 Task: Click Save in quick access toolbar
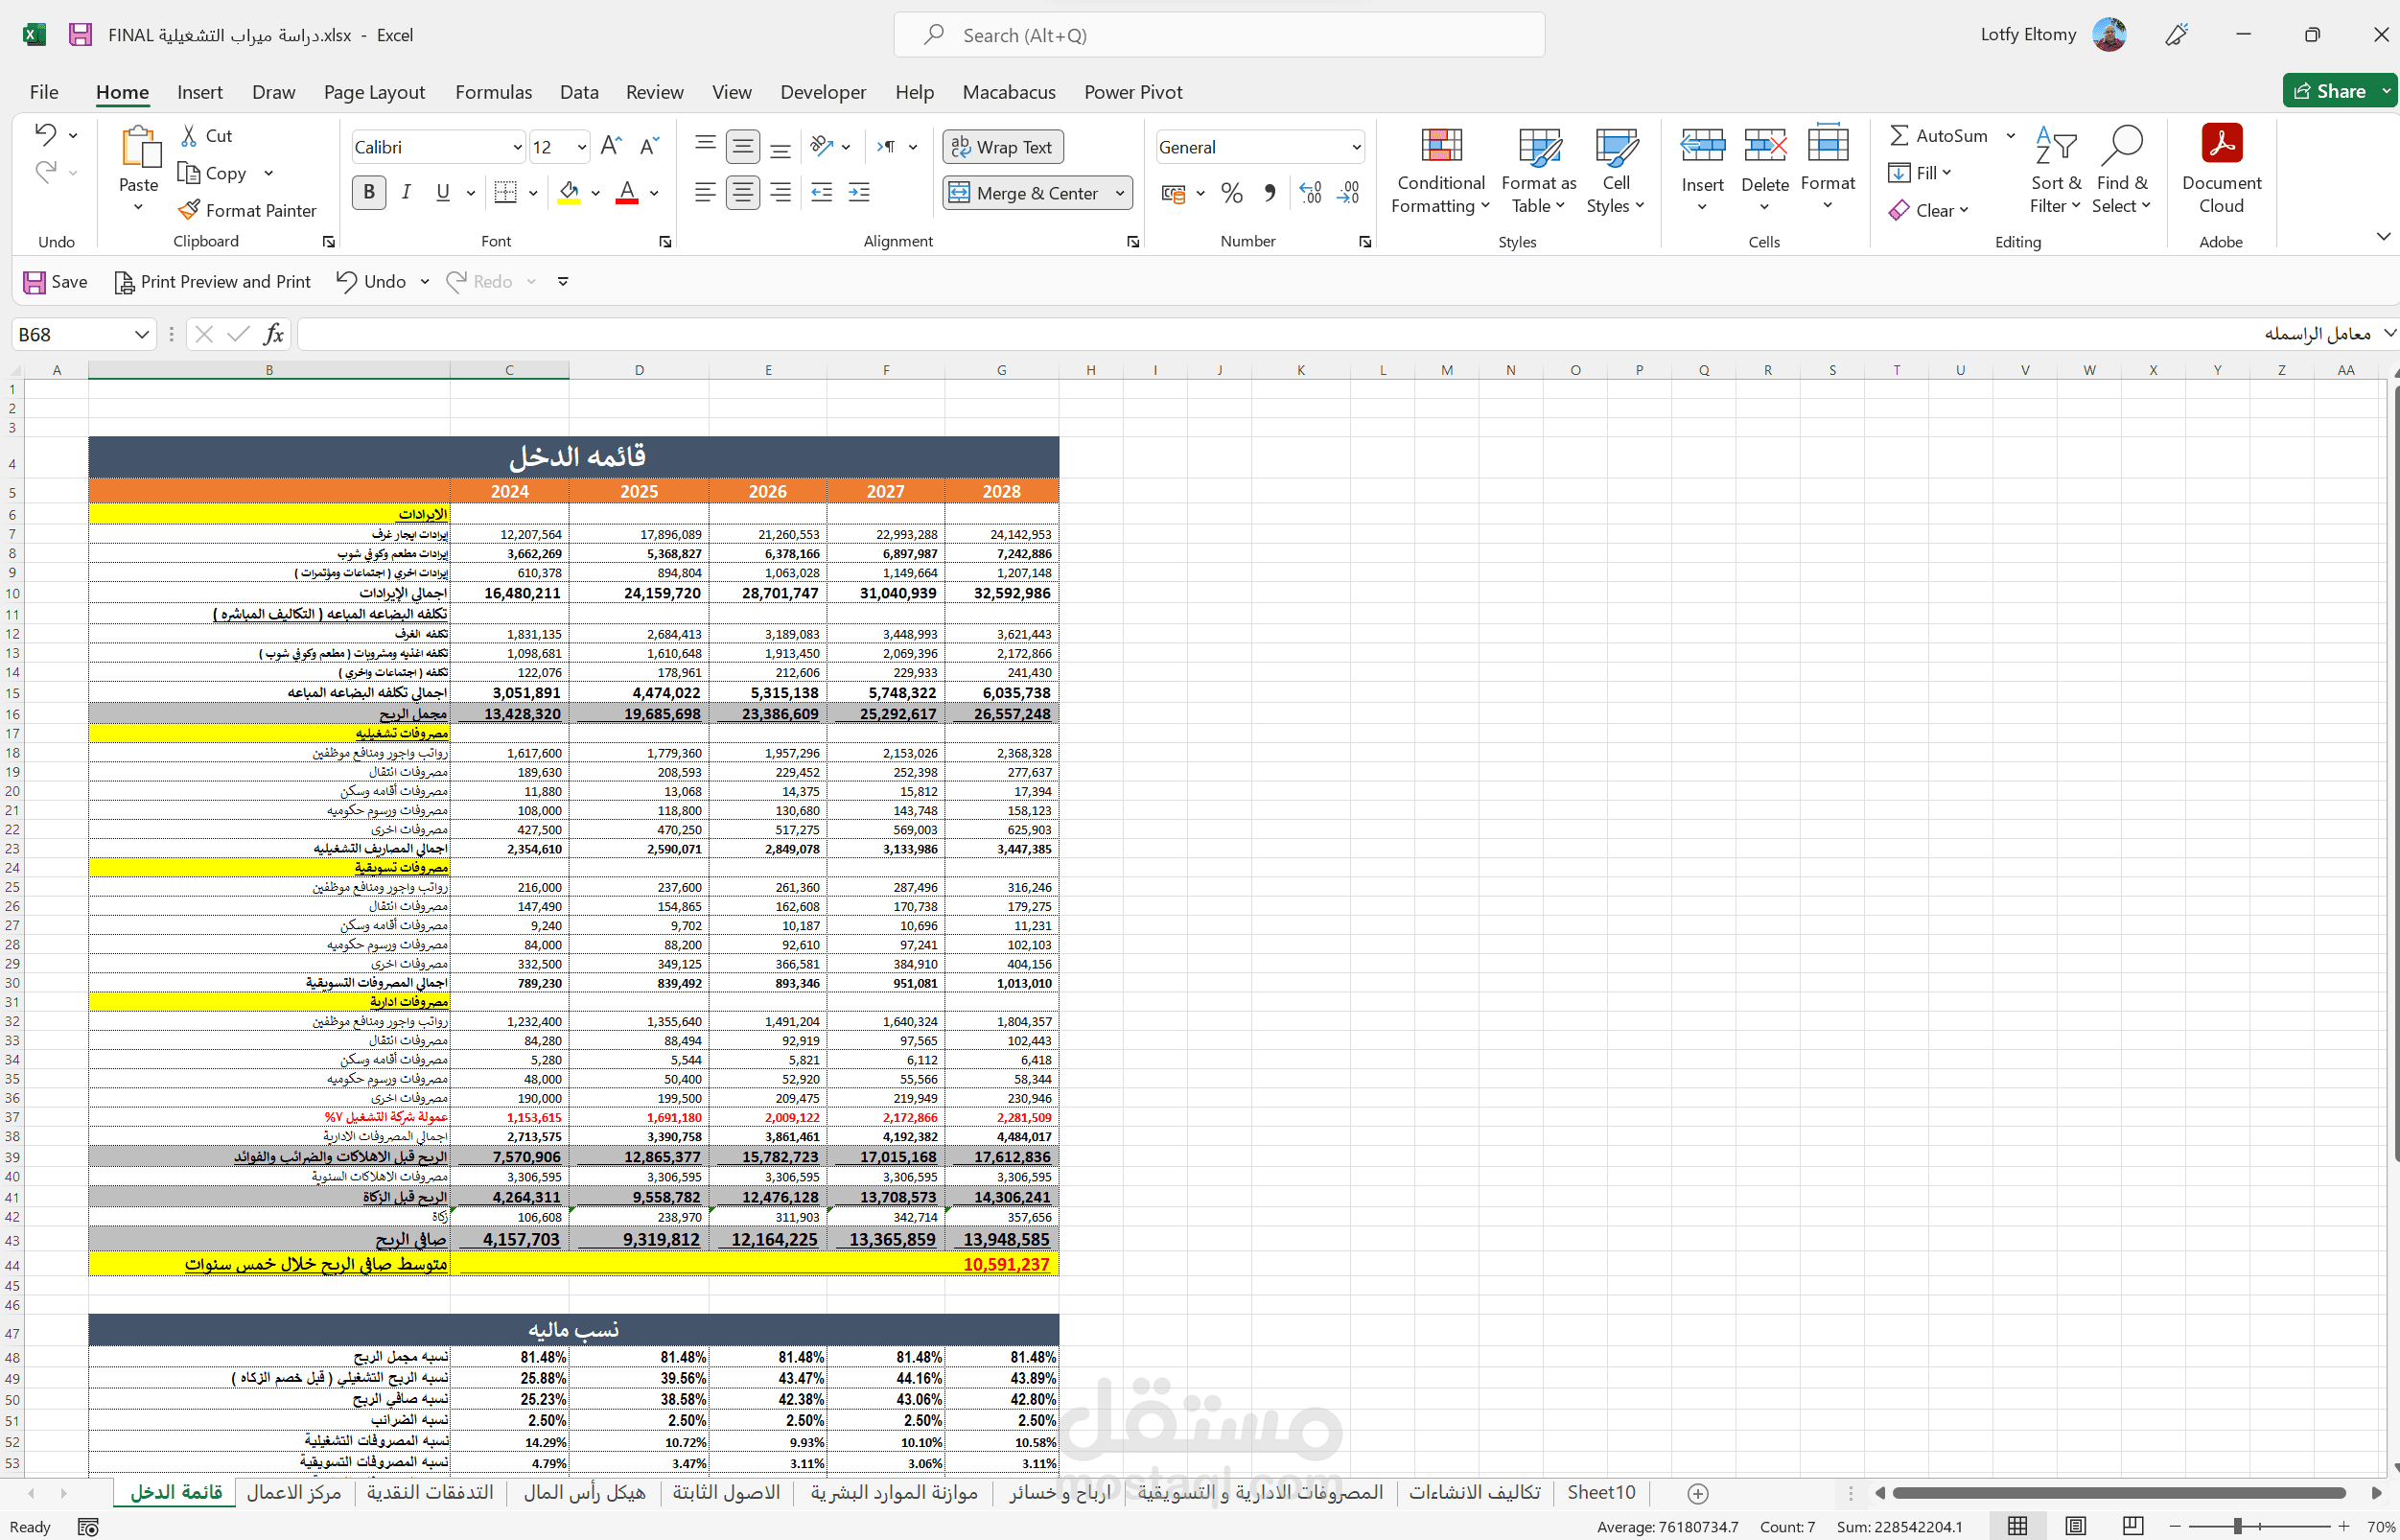coord(56,282)
